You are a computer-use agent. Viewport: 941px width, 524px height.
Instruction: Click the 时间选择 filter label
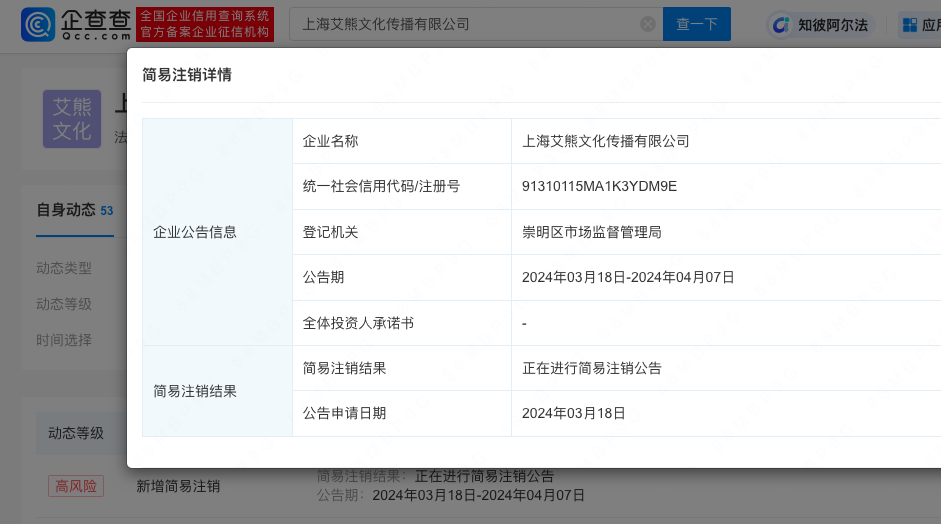click(x=64, y=340)
